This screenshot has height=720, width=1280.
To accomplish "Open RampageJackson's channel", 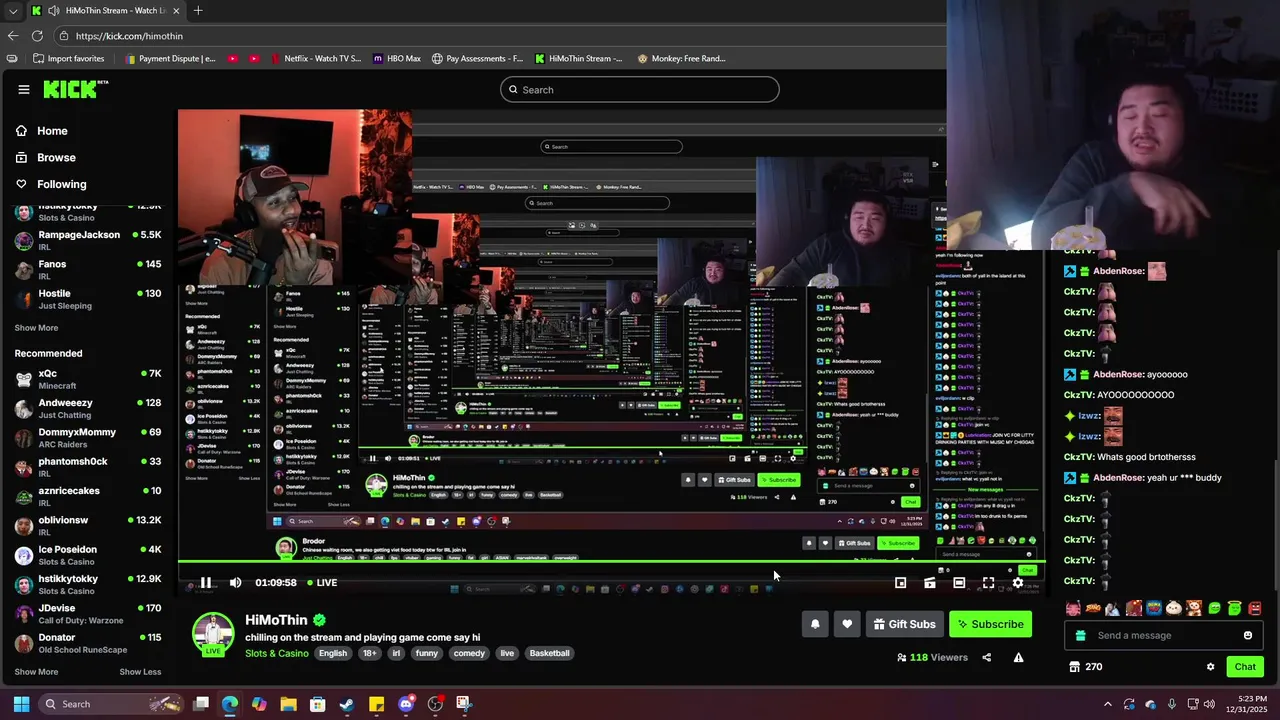I will [88, 240].
